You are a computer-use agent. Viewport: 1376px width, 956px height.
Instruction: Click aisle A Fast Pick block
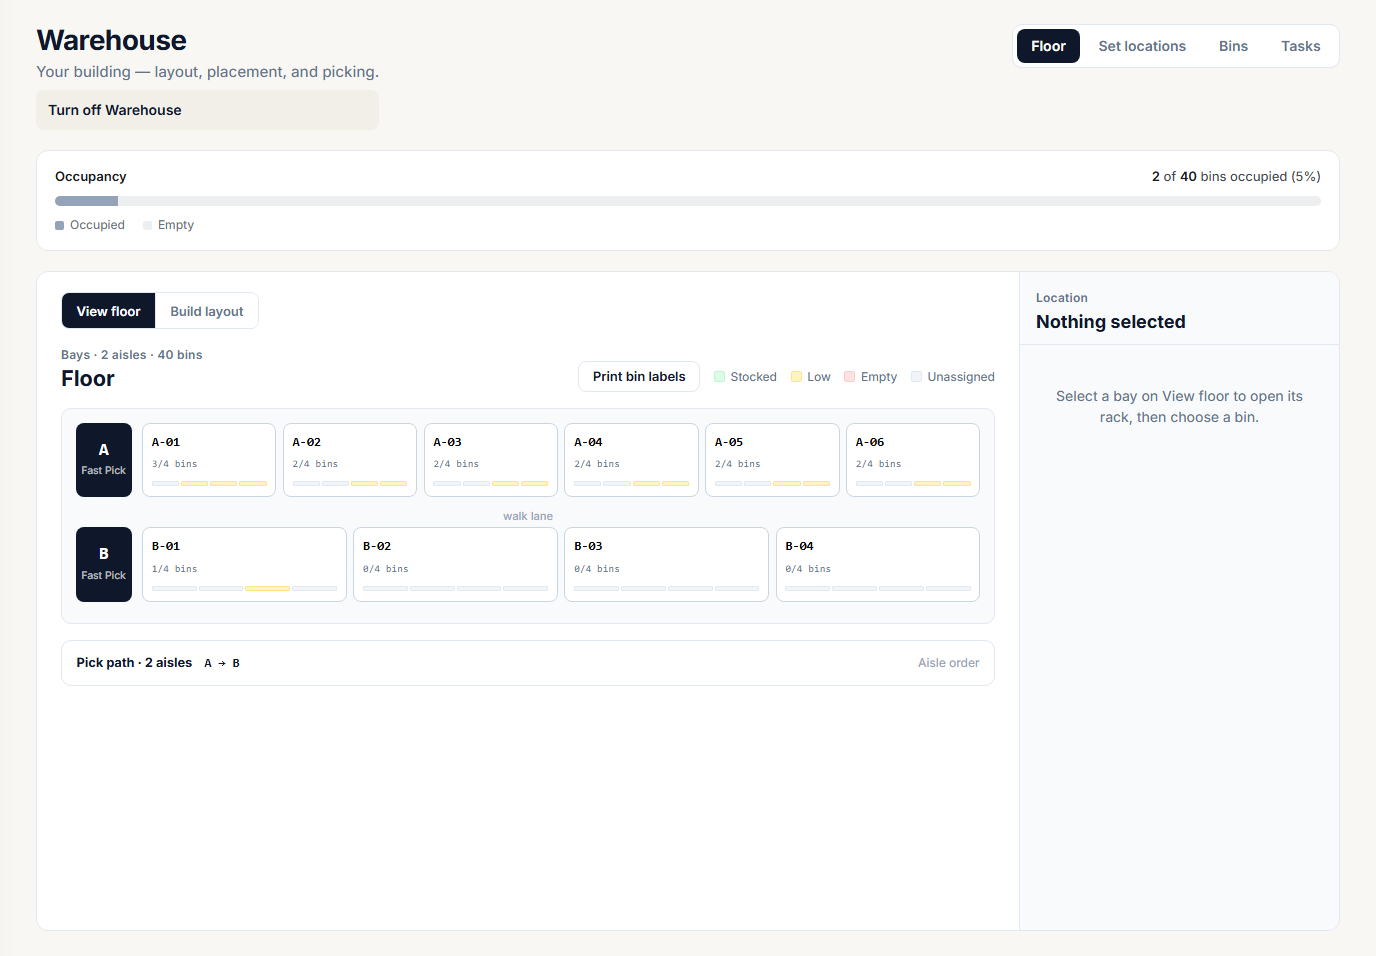coord(104,460)
